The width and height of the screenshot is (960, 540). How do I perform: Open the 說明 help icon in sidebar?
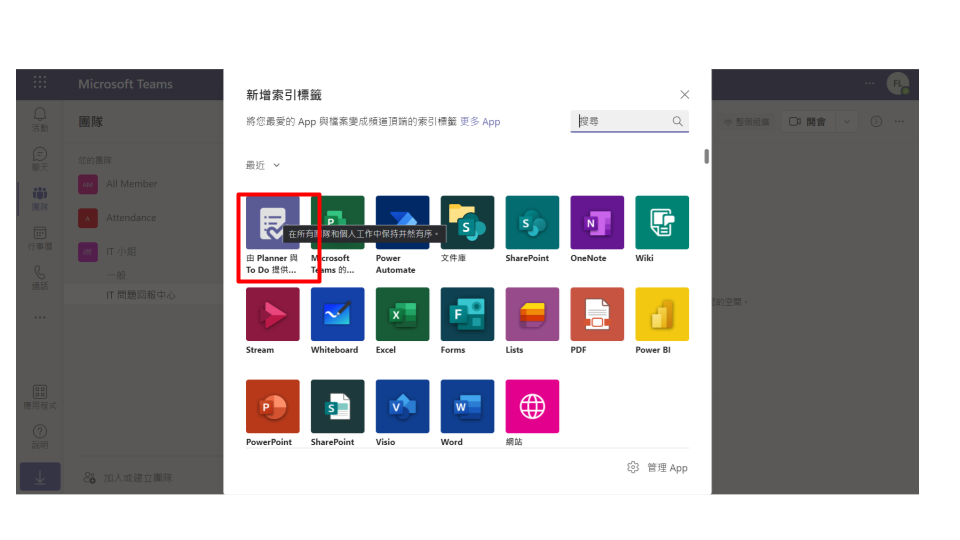(x=40, y=437)
